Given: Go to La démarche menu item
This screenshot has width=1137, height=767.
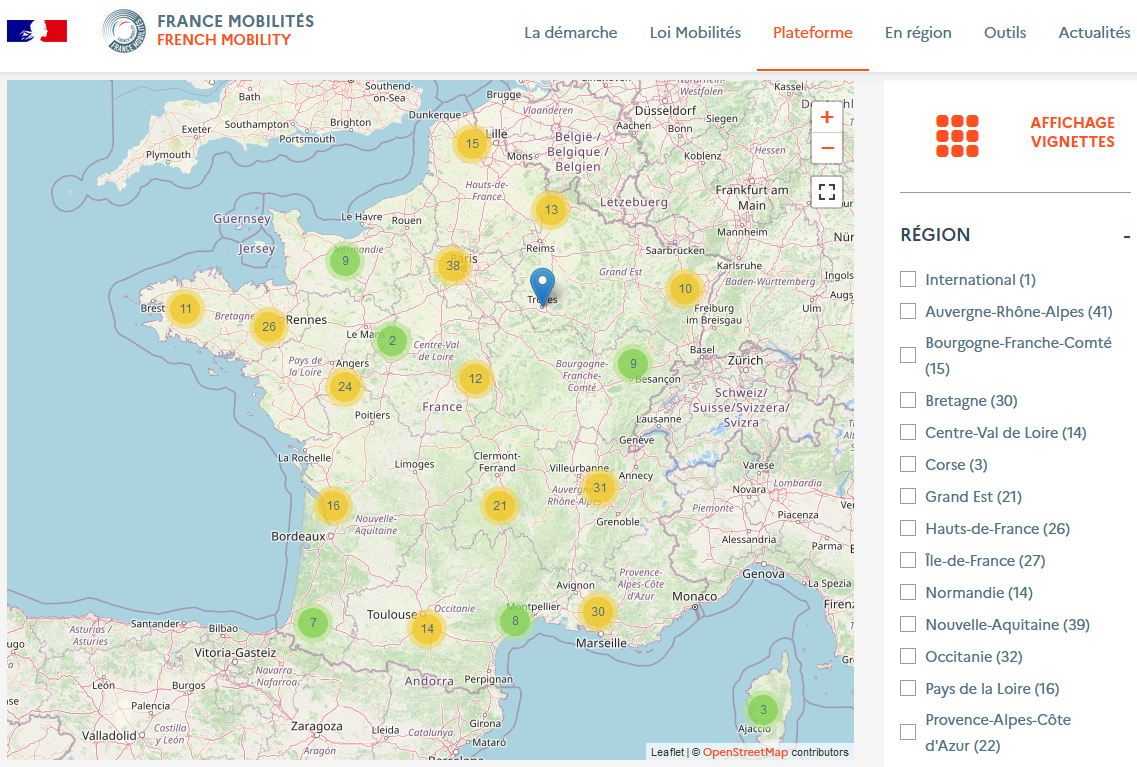Looking at the screenshot, I should pos(570,33).
